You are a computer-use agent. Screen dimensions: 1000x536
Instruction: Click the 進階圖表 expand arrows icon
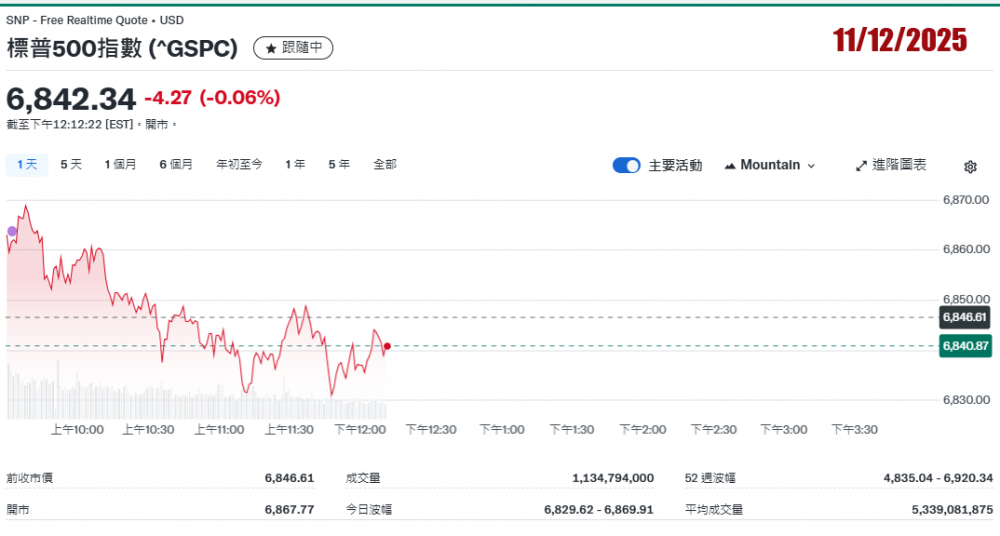point(861,166)
